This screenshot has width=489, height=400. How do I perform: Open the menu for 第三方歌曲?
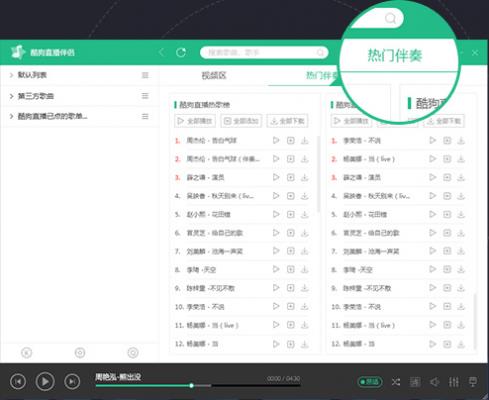click(145, 96)
